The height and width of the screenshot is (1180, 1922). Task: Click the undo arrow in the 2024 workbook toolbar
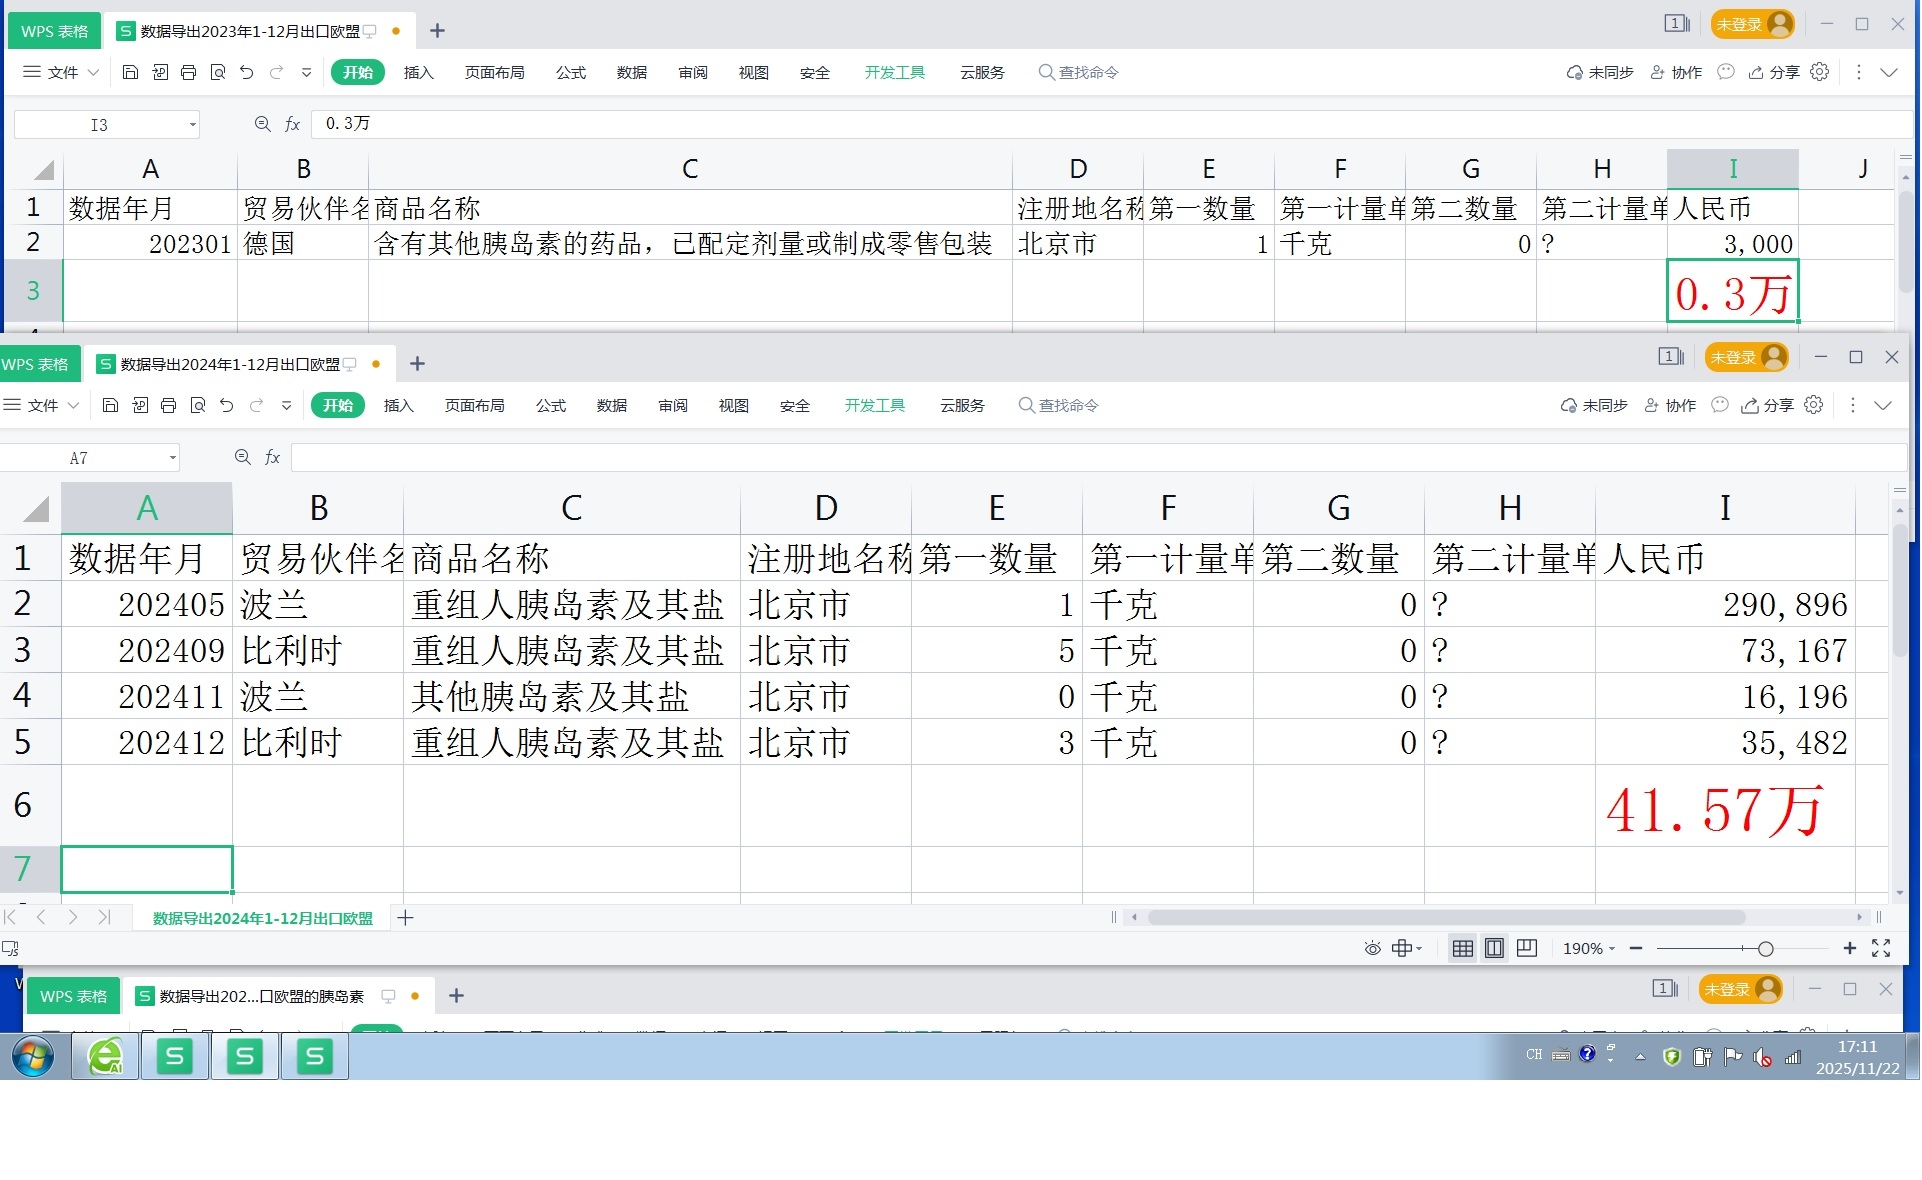pos(227,405)
